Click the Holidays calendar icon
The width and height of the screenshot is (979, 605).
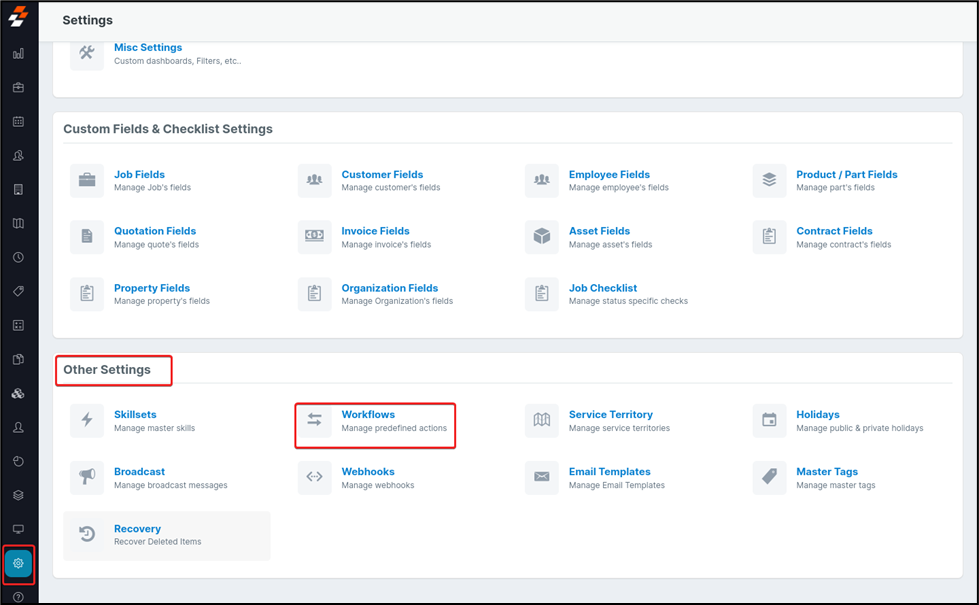(x=769, y=420)
